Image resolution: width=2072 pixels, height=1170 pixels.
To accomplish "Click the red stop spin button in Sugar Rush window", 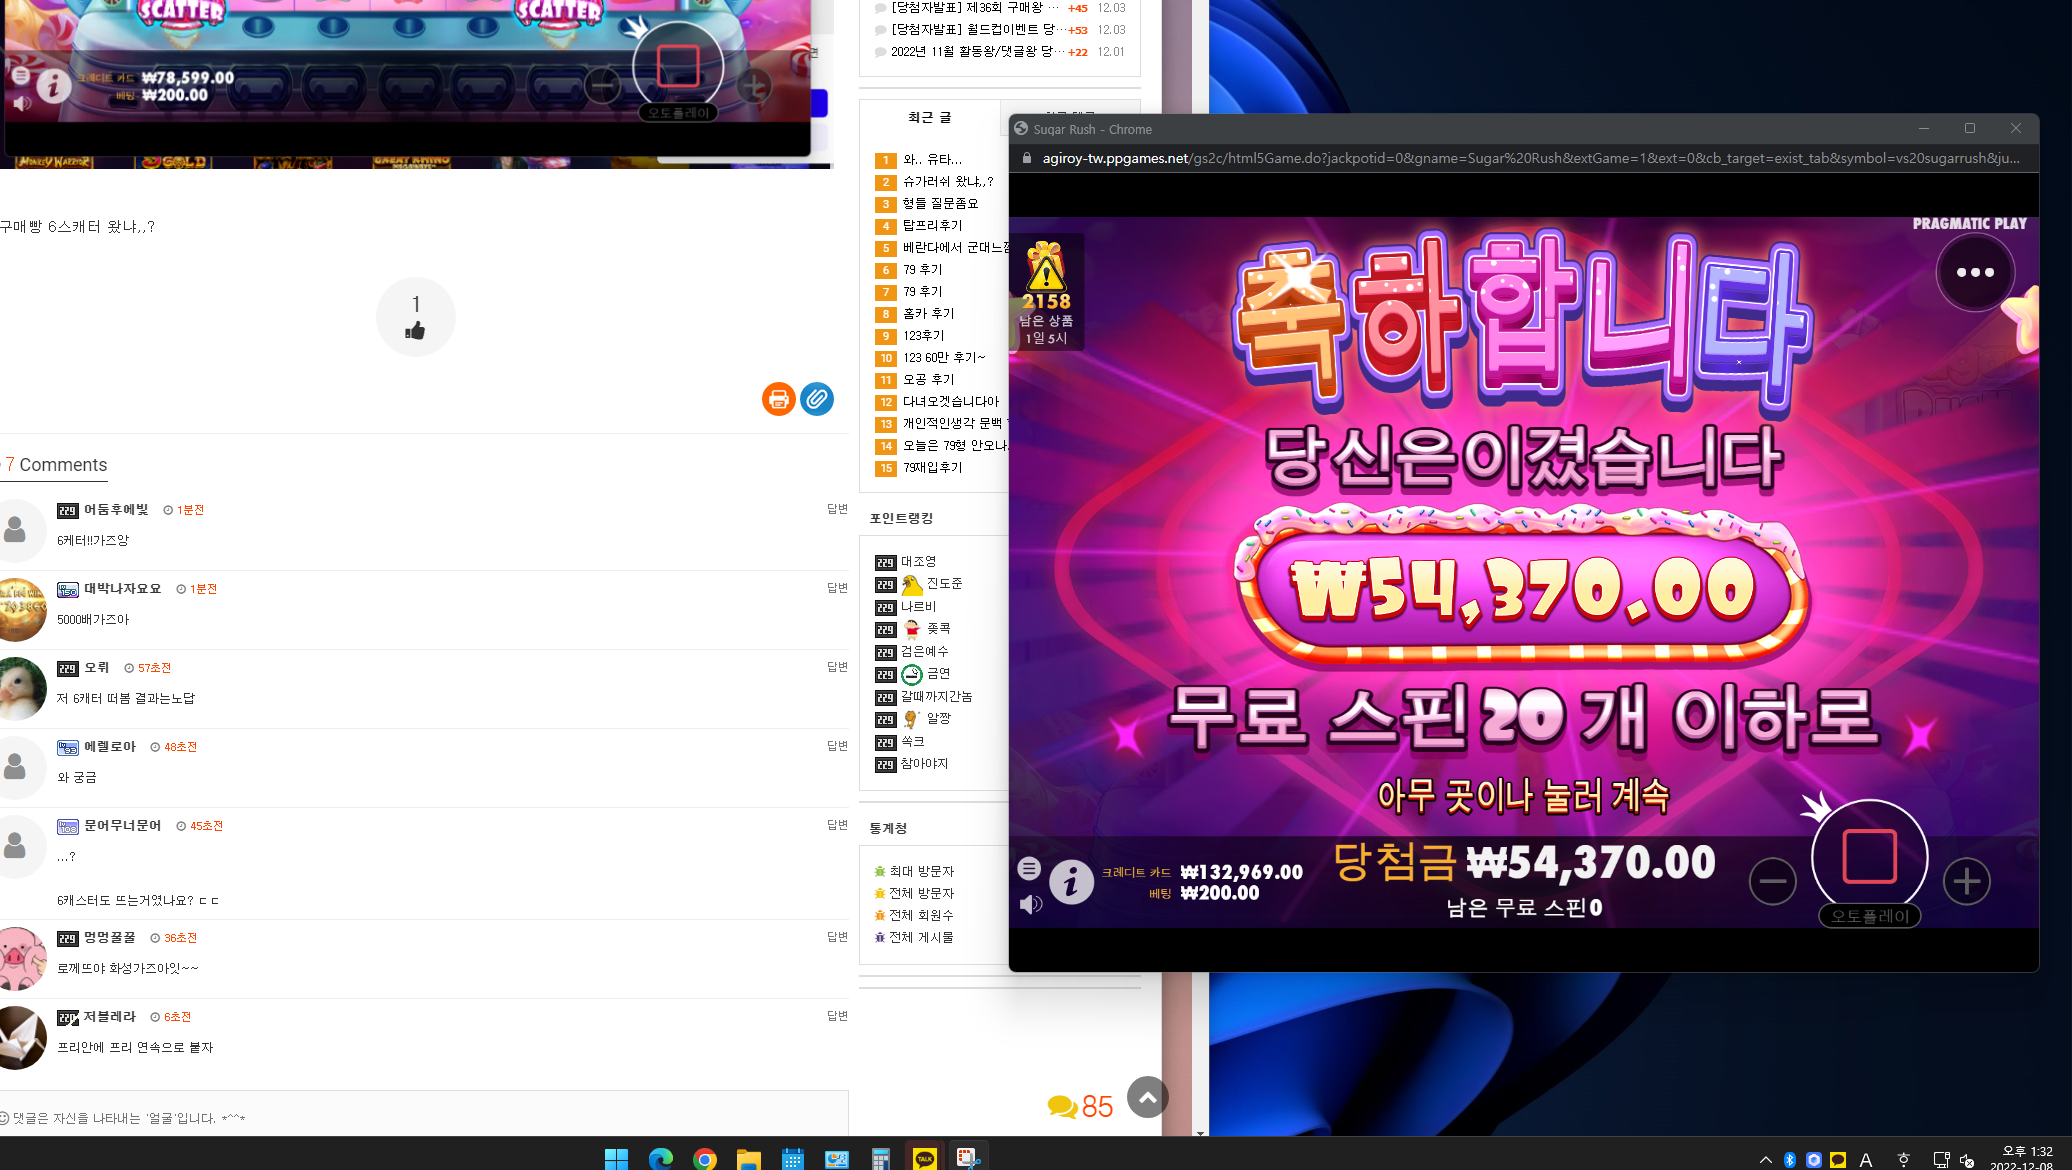I will pos(1869,856).
